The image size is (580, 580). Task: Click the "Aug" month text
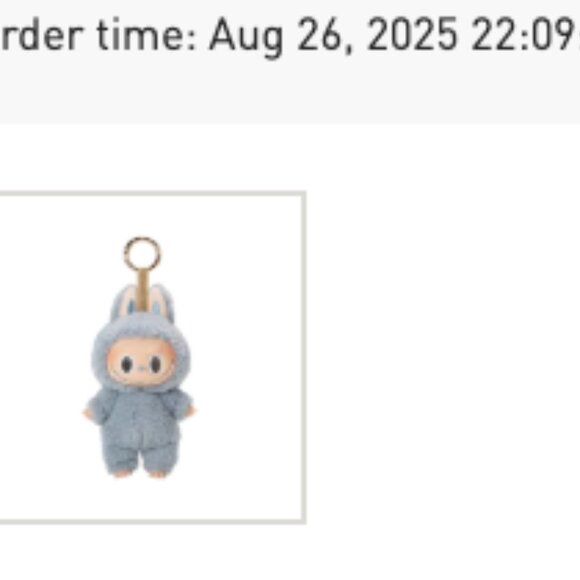[x=246, y=38]
